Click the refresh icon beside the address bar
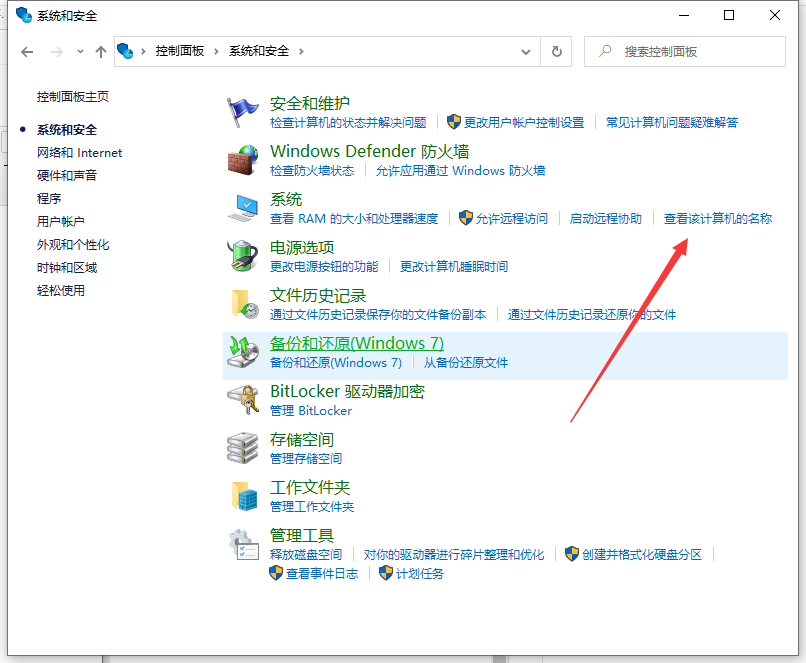The image size is (806, 663). click(557, 51)
